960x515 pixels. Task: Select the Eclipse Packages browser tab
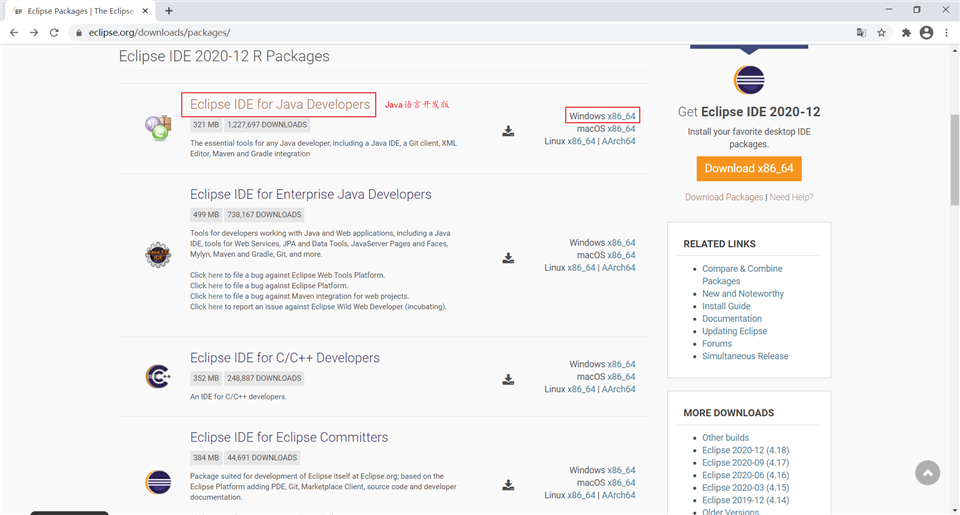[80, 11]
